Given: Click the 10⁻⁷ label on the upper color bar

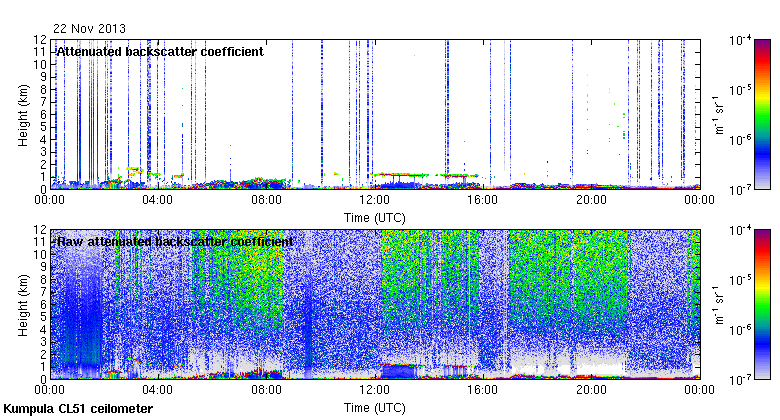Looking at the screenshot, I should (740, 190).
